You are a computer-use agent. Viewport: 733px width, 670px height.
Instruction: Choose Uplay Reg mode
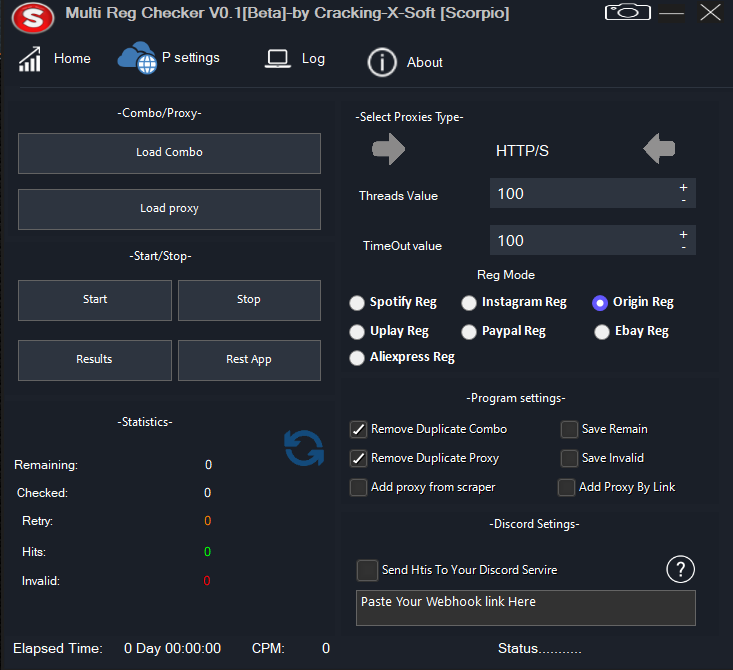pos(357,332)
